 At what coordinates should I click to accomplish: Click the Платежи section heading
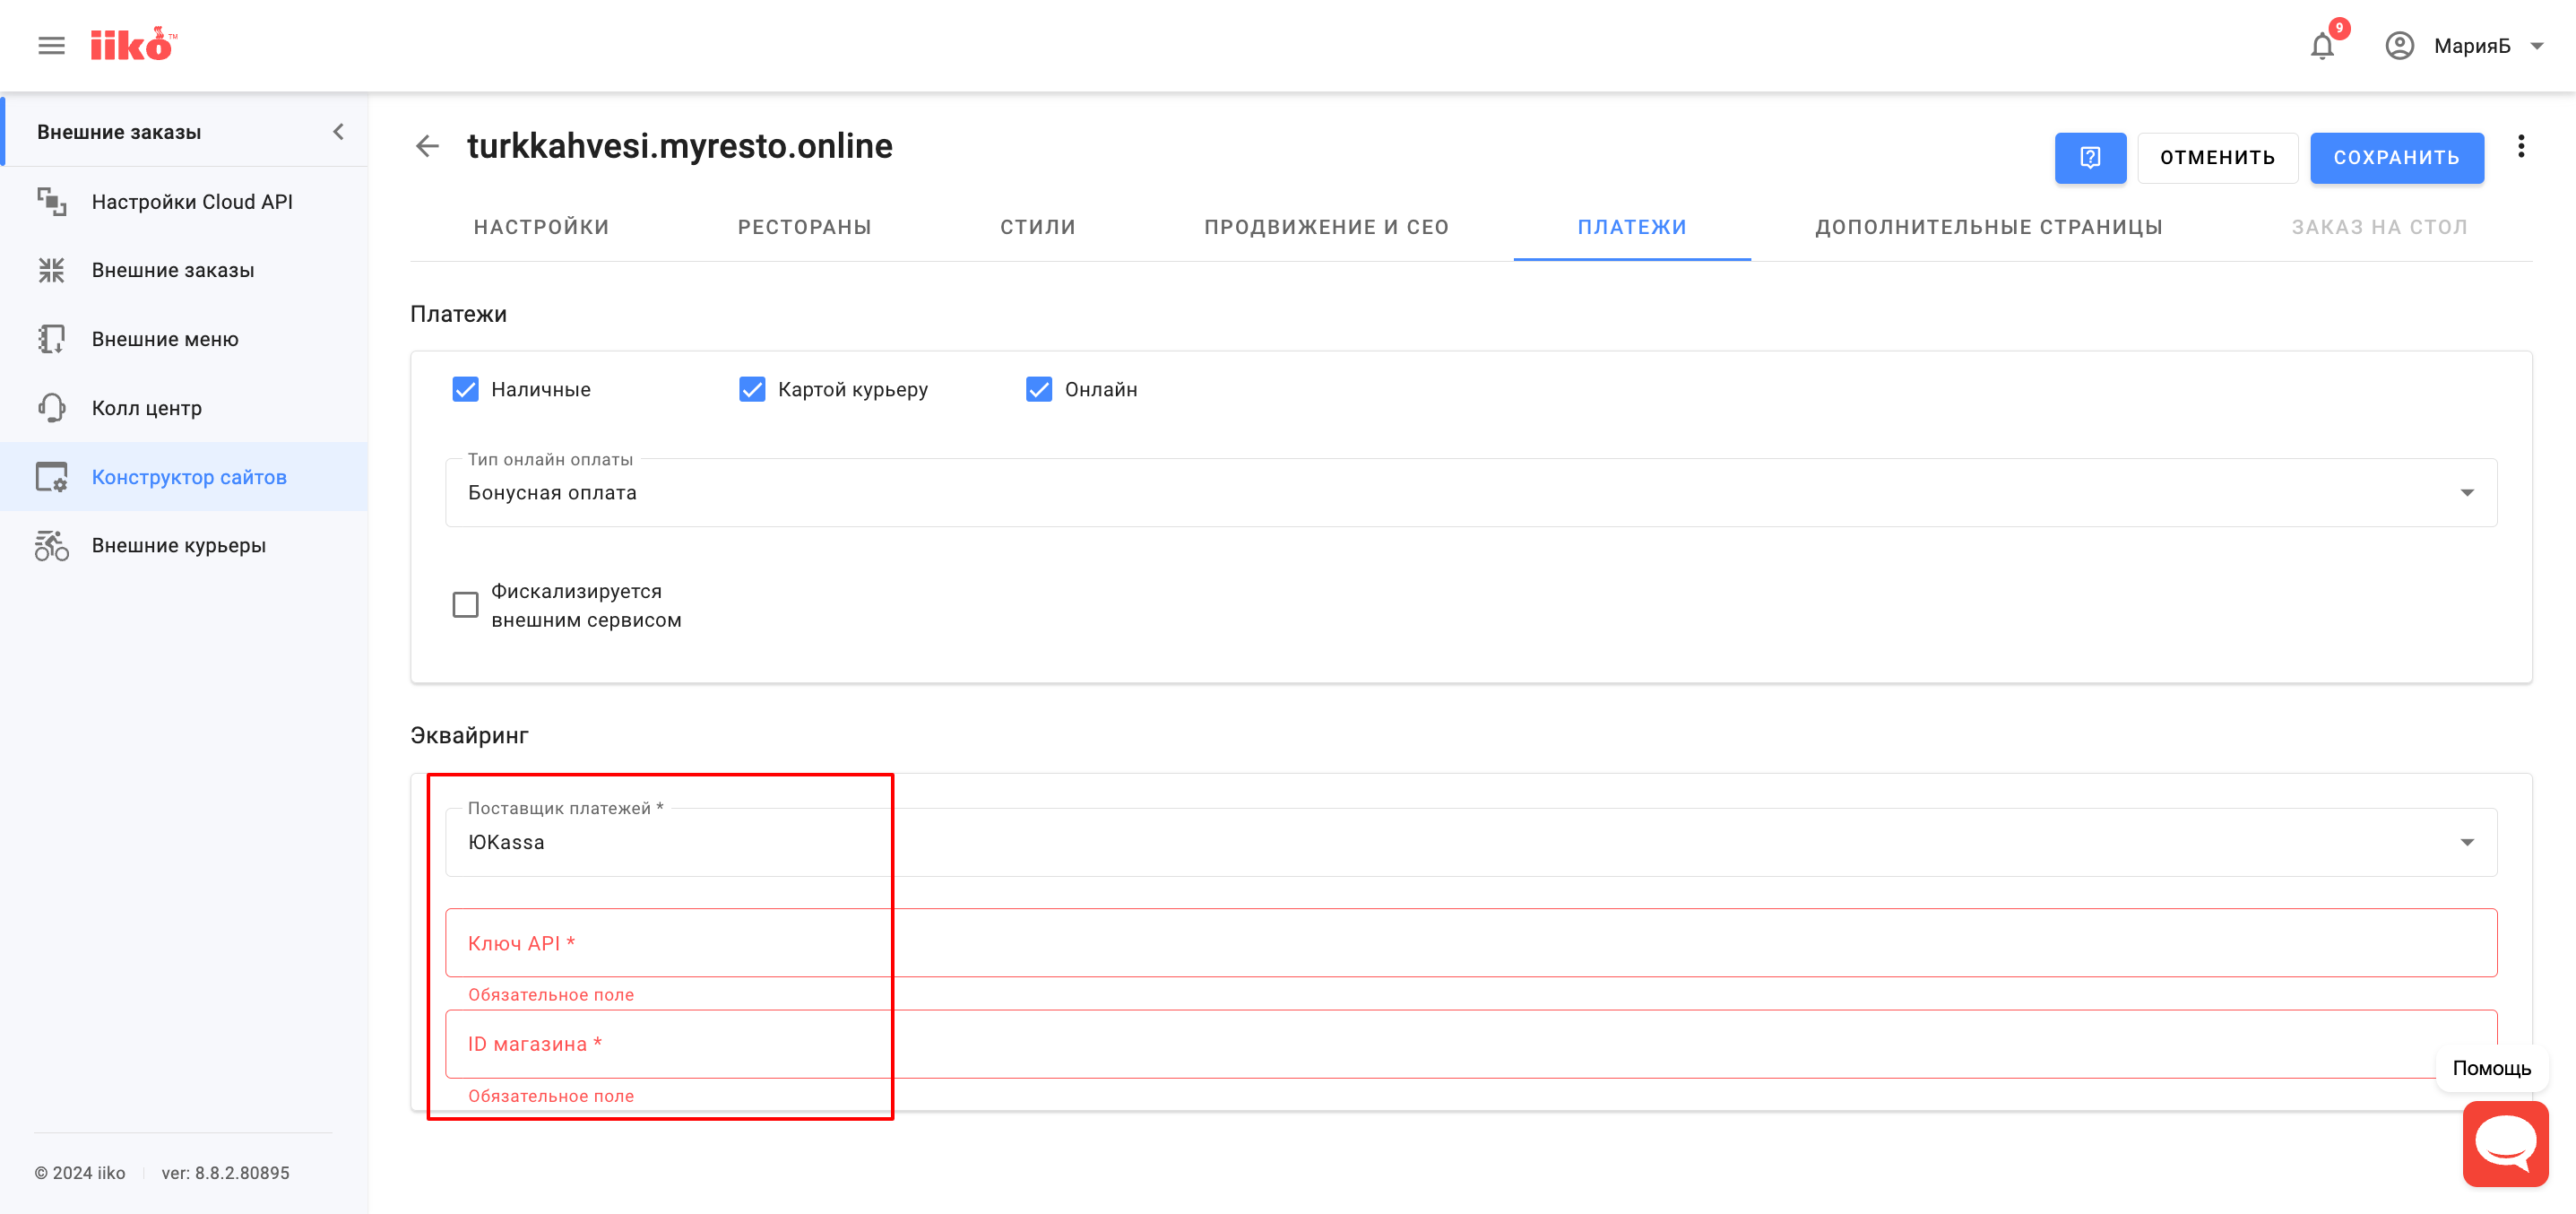[458, 314]
